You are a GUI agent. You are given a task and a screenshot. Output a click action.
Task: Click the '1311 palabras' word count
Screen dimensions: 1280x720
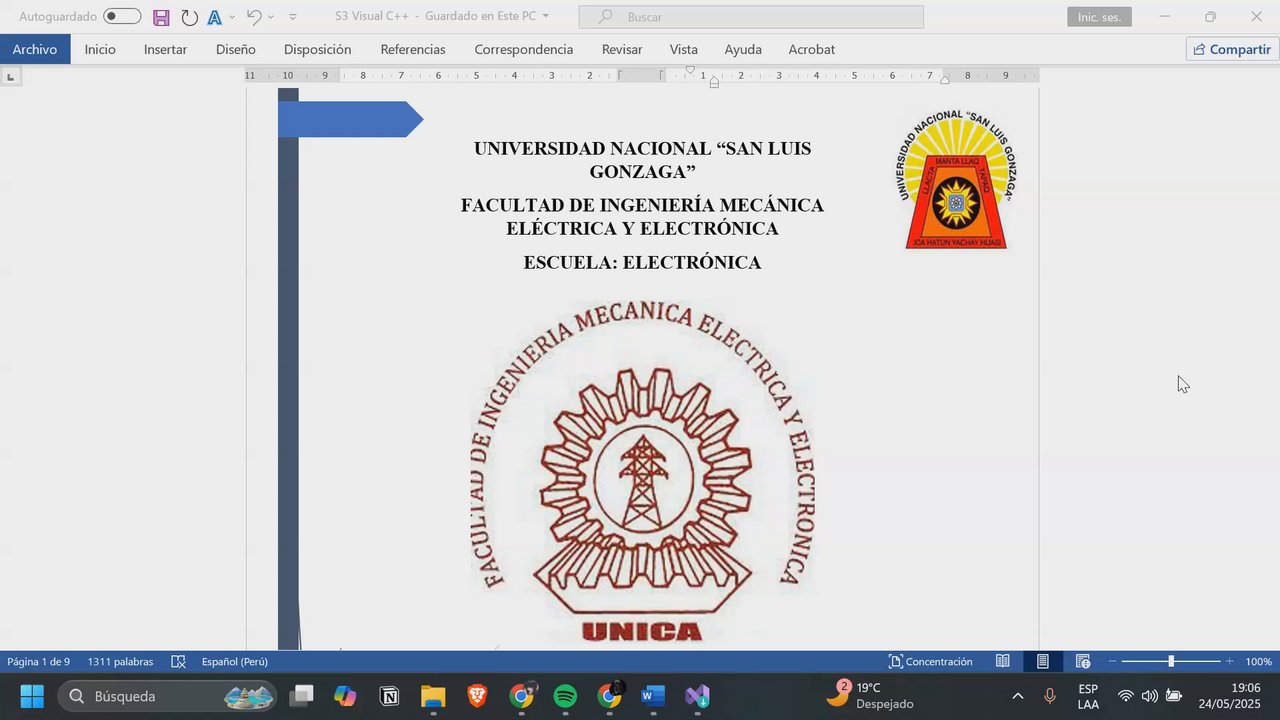(x=120, y=662)
